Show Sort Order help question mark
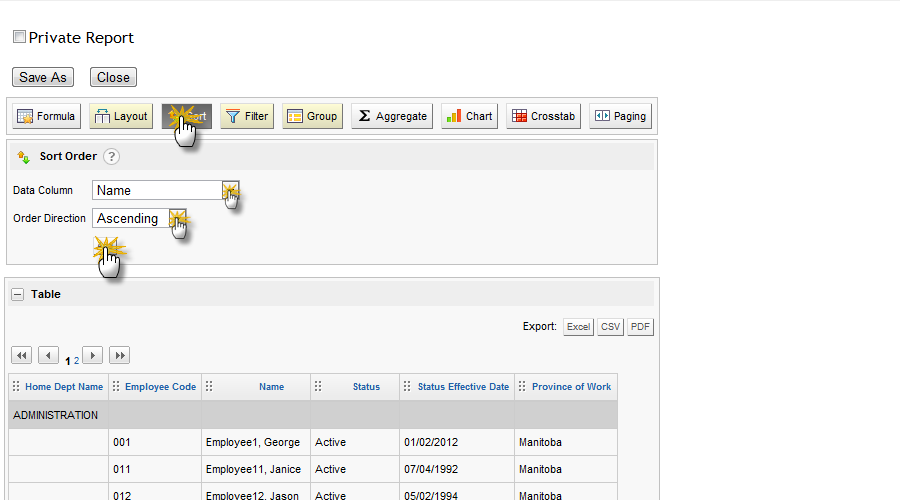 pyautogui.click(x=112, y=156)
